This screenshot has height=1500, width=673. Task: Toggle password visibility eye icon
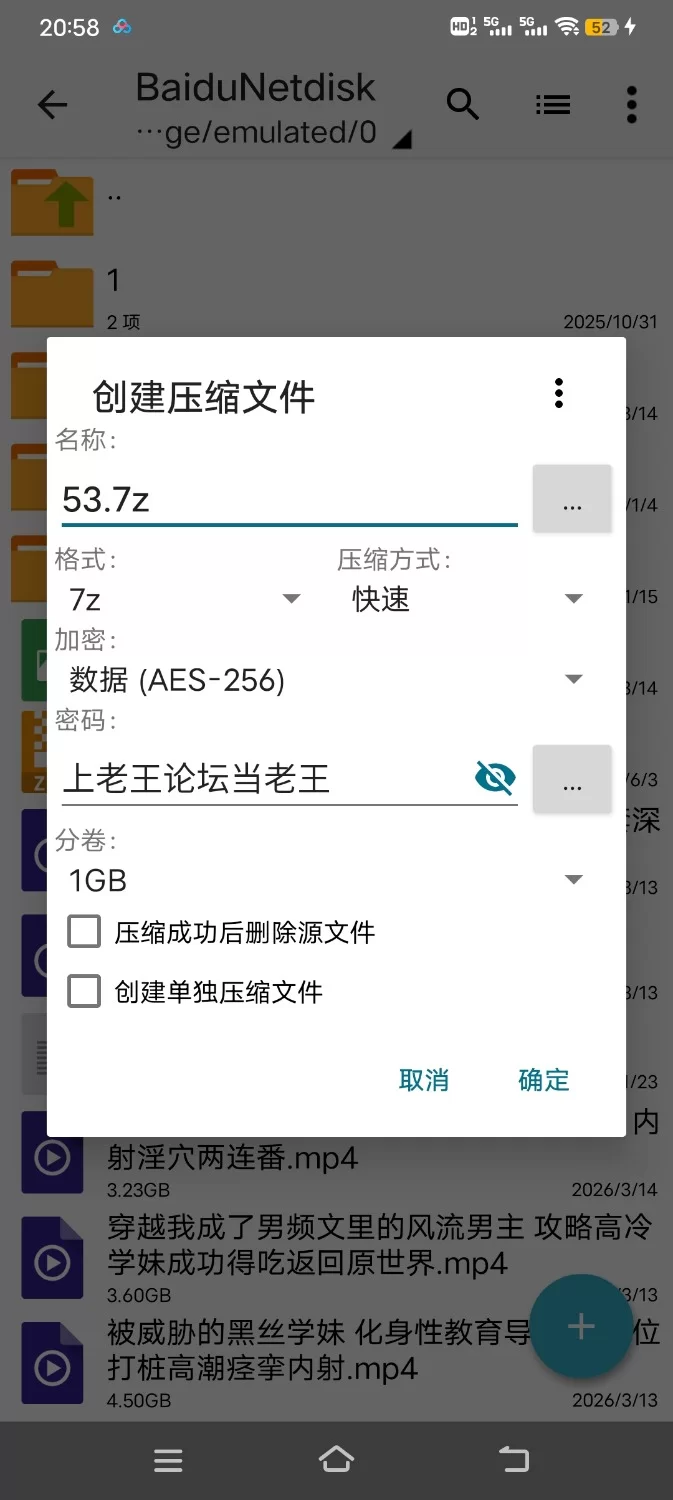tap(495, 777)
